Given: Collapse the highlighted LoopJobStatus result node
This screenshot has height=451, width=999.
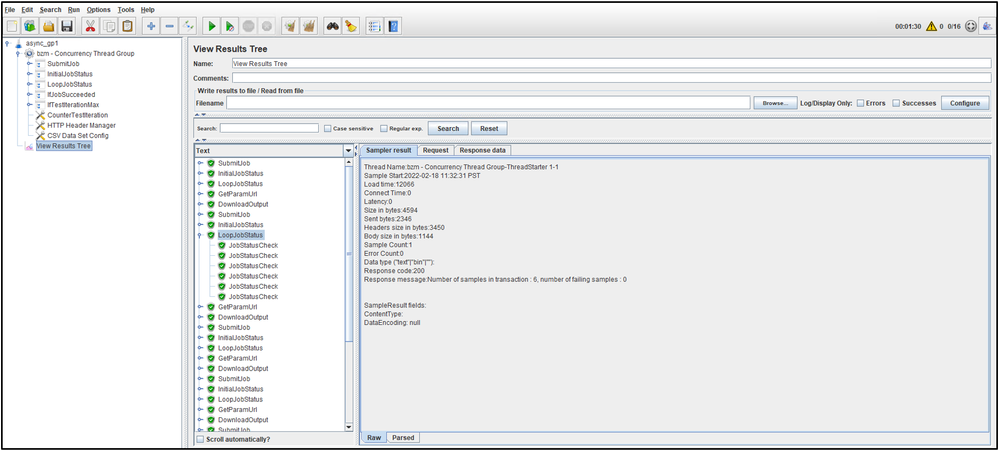Looking at the screenshot, I should pos(200,235).
